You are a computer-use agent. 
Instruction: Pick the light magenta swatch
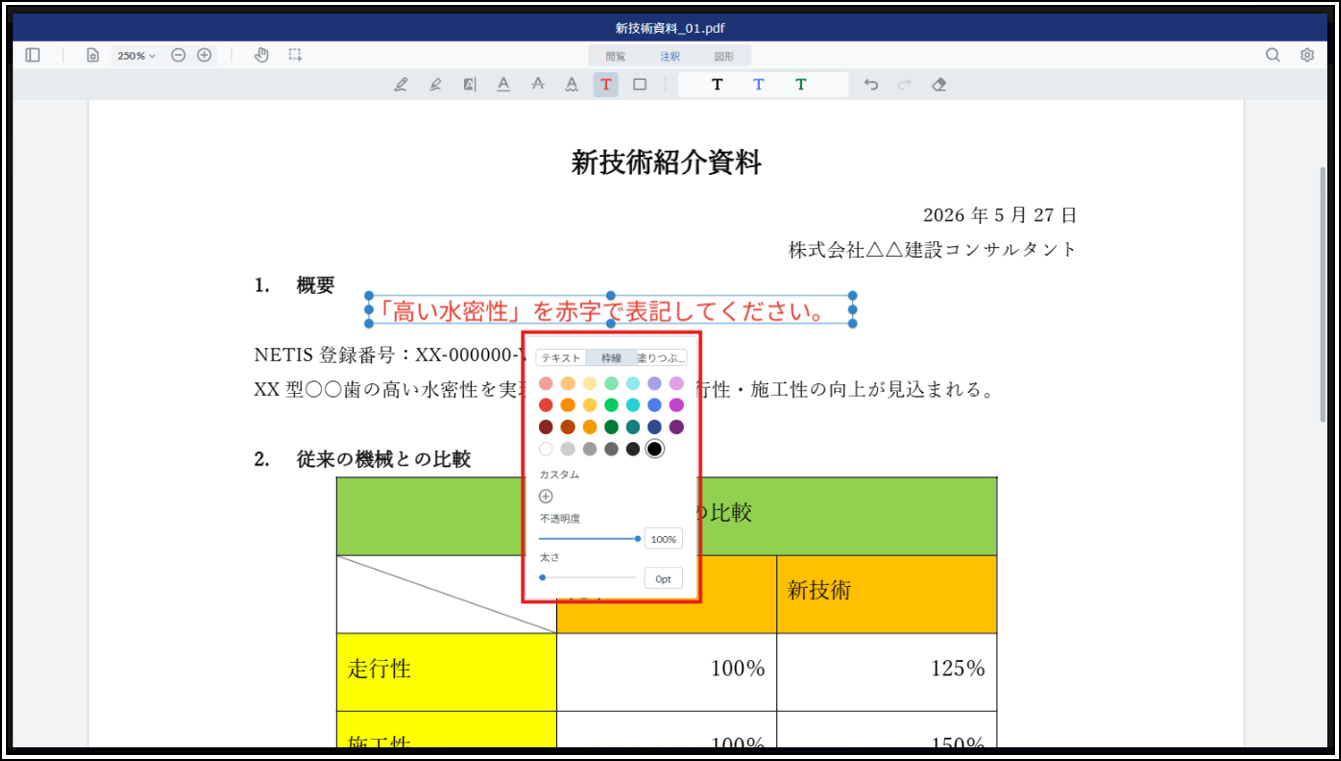tap(677, 383)
